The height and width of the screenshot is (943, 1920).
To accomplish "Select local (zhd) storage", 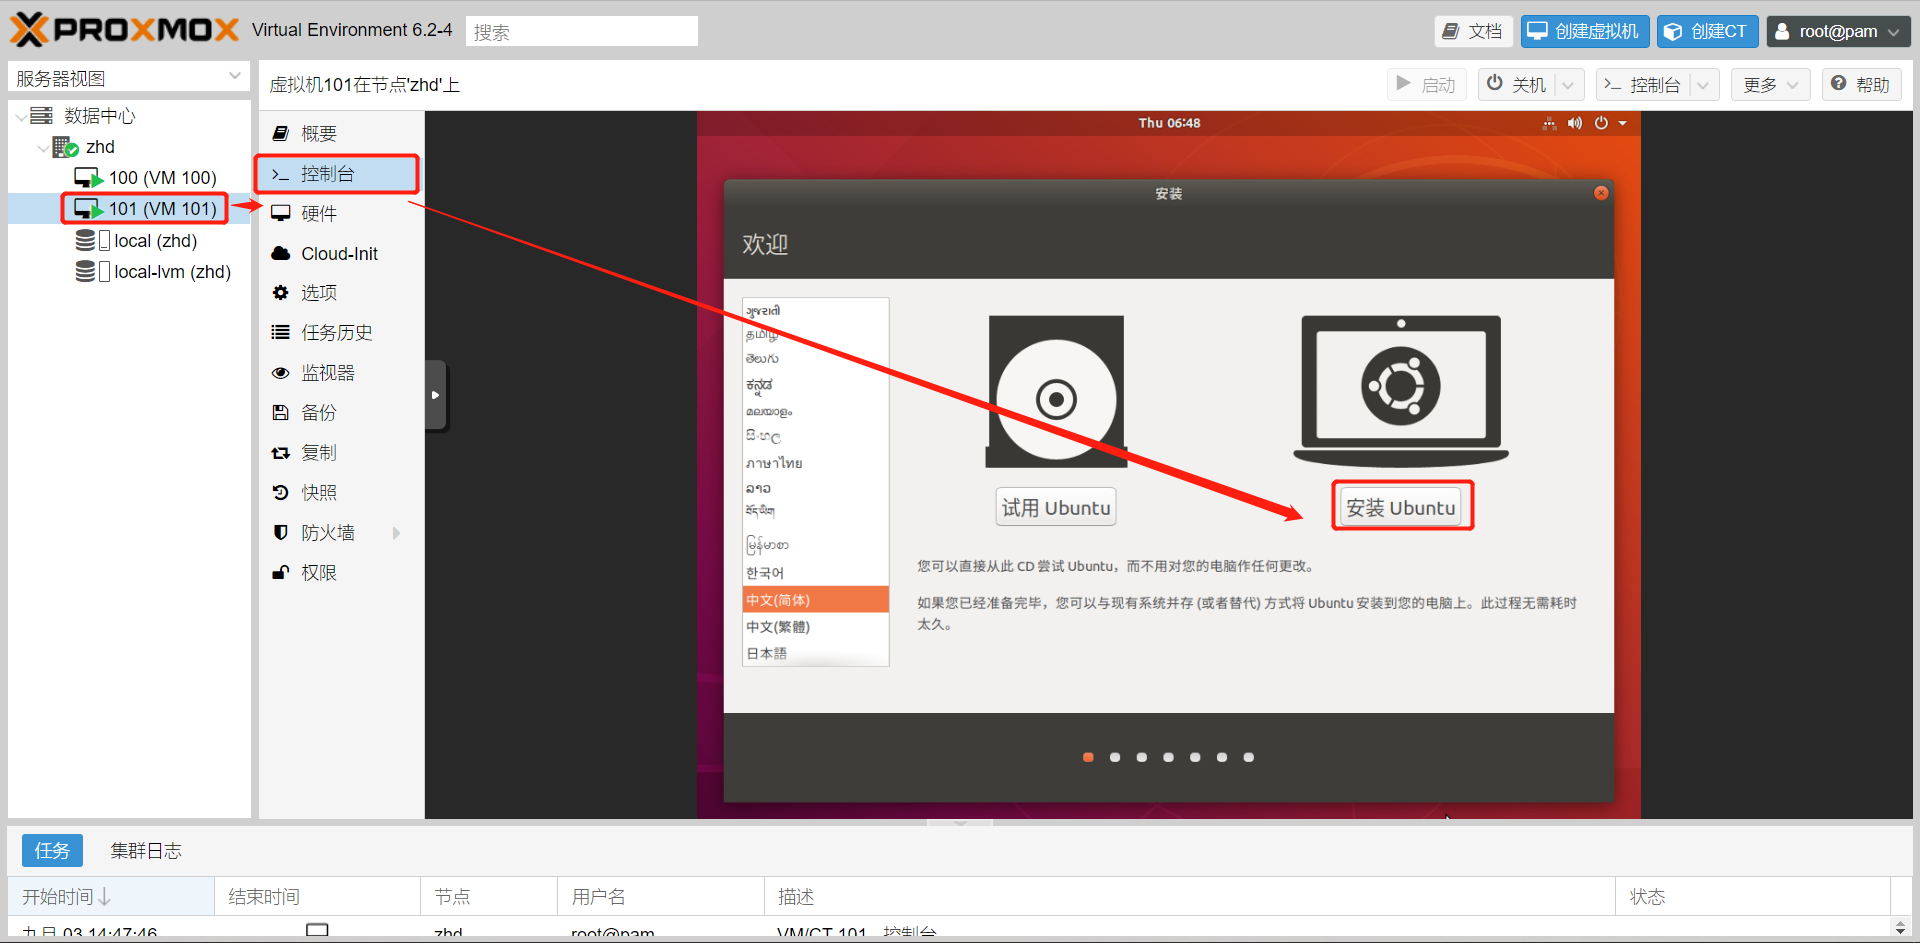I will [137, 241].
